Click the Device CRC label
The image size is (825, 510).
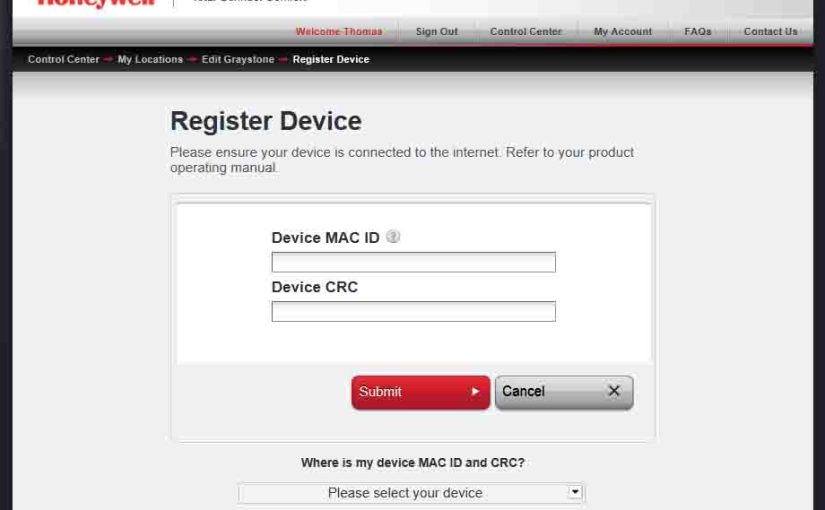(x=315, y=287)
